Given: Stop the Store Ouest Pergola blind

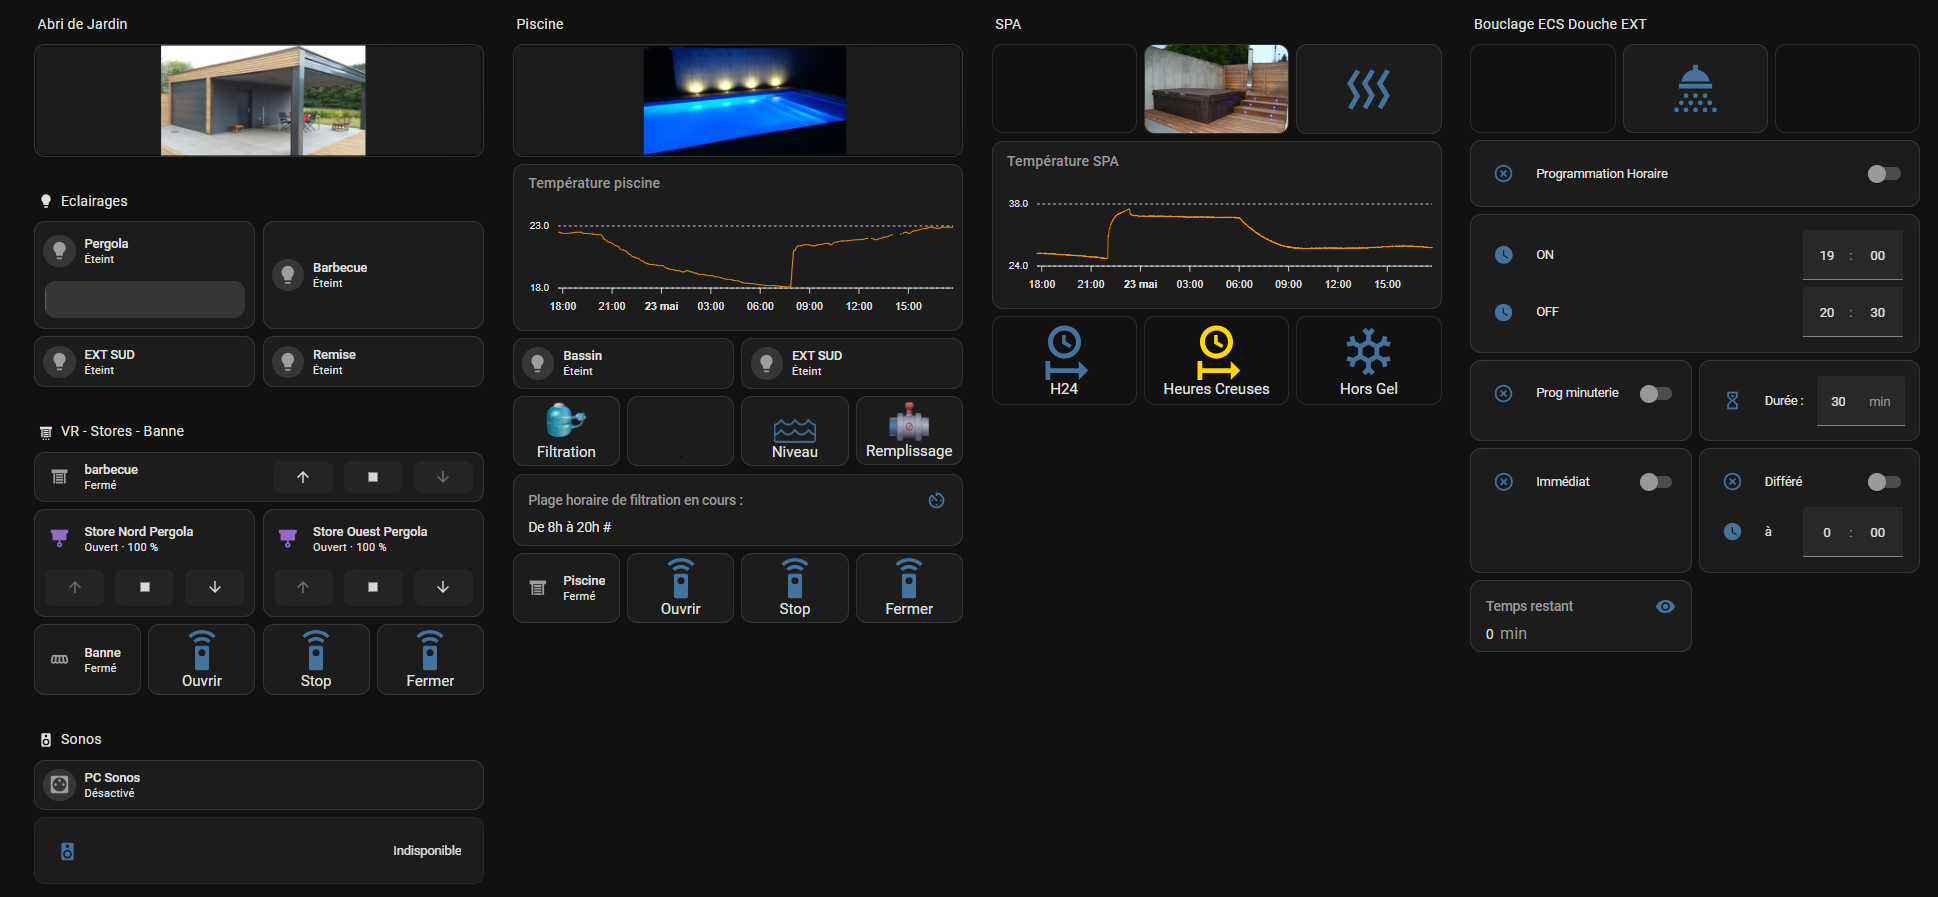Looking at the screenshot, I should click(373, 587).
